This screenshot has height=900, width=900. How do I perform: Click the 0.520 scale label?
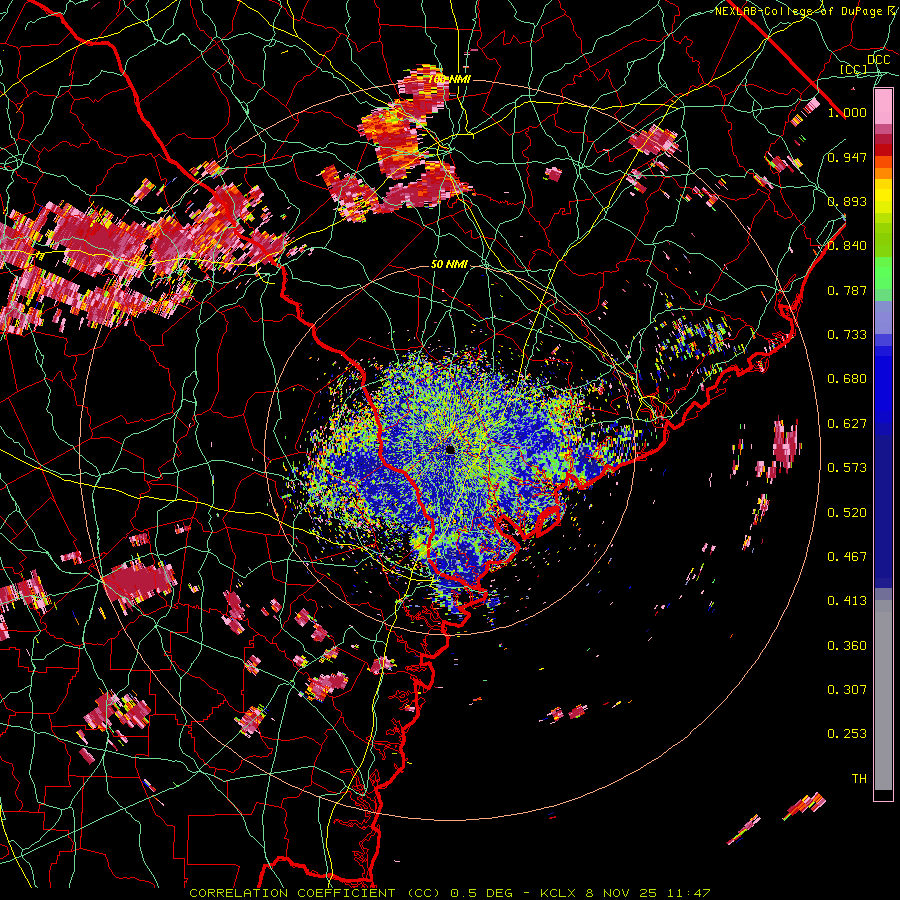click(x=847, y=513)
